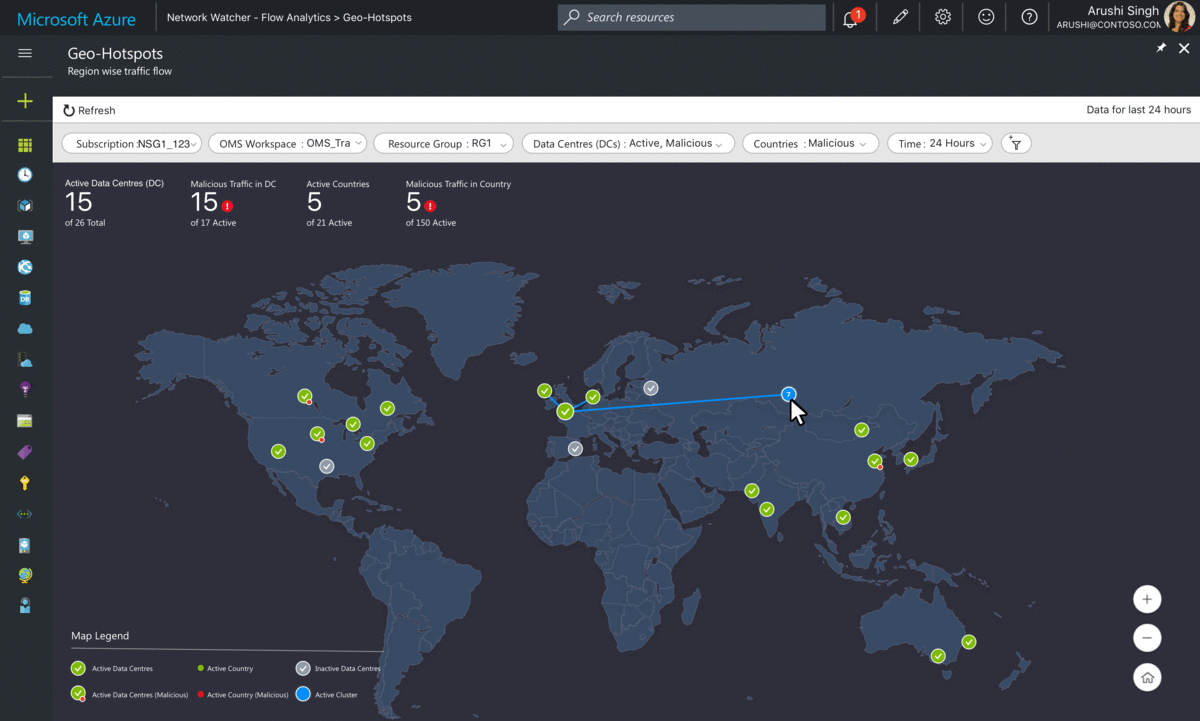Reset map to home view
1200x721 pixels.
click(1147, 678)
